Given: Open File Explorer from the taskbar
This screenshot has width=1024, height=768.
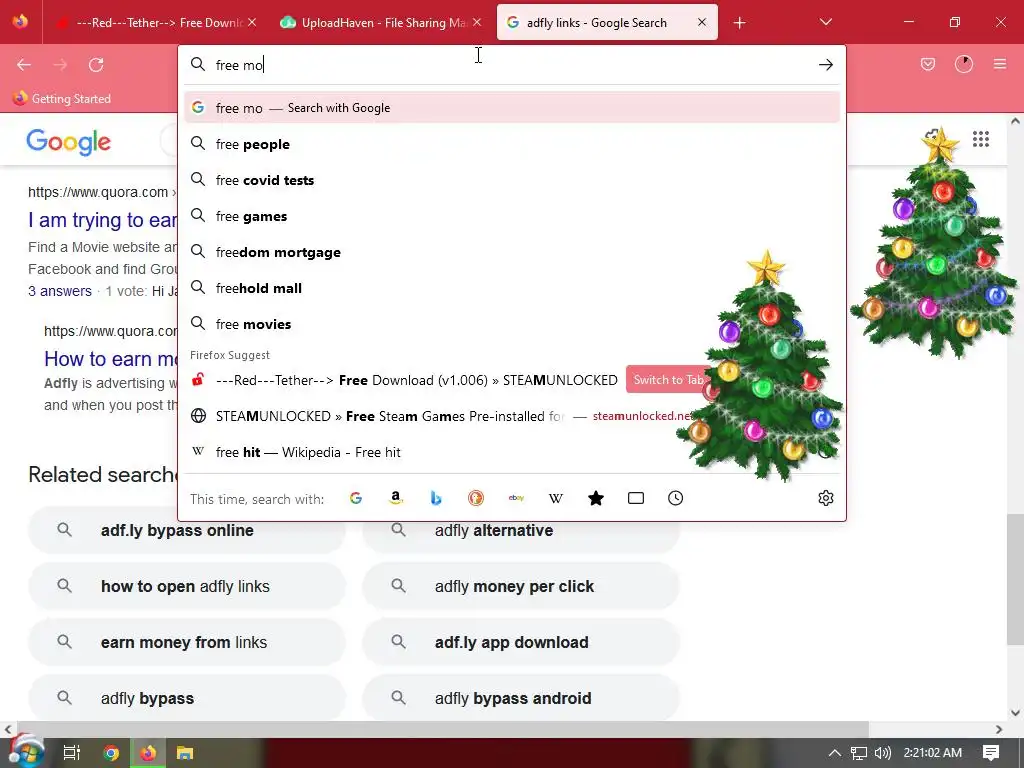Looking at the screenshot, I should click(x=185, y=753).
